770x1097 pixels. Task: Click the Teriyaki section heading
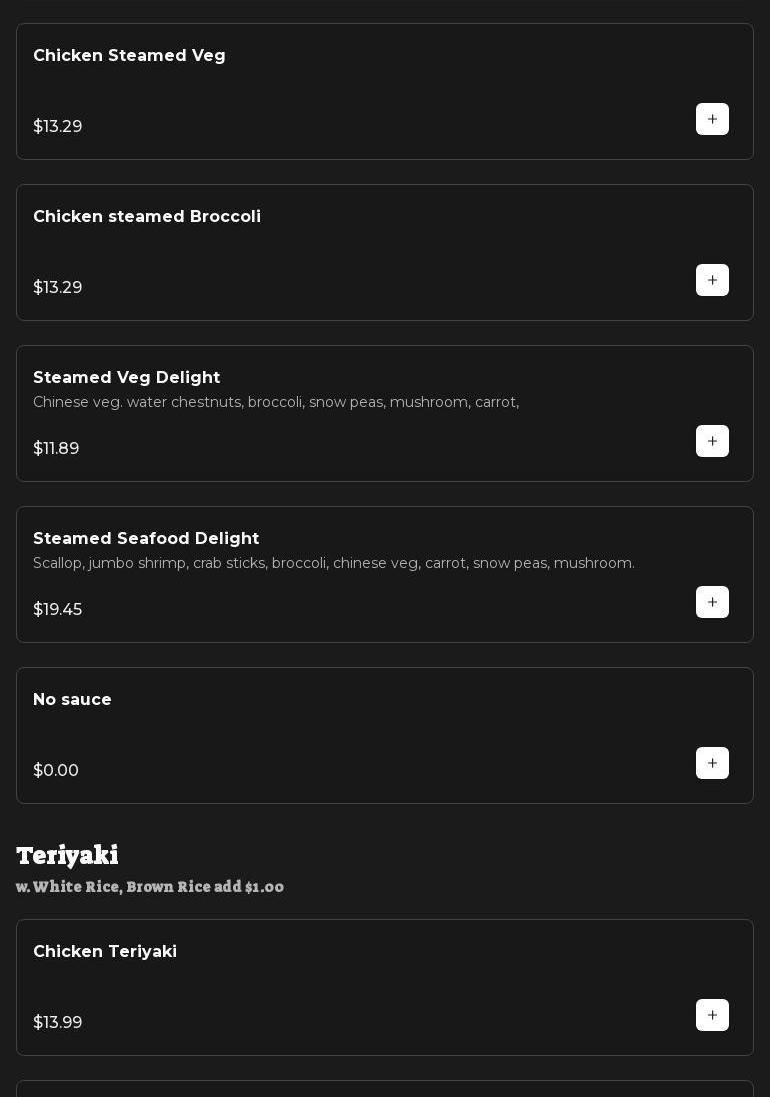67,855
